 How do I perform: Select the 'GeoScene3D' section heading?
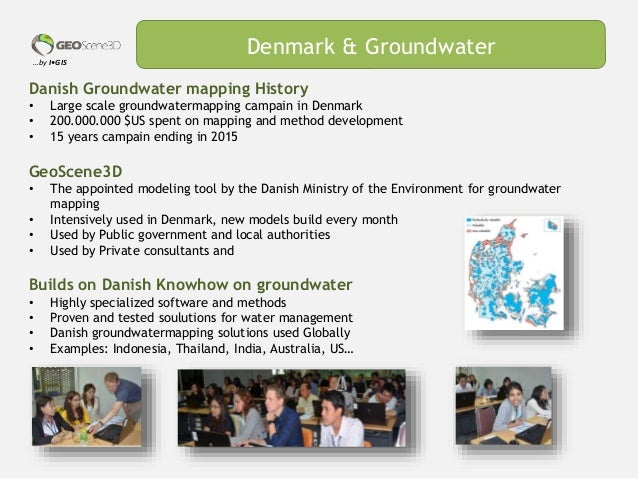point(76,171)
